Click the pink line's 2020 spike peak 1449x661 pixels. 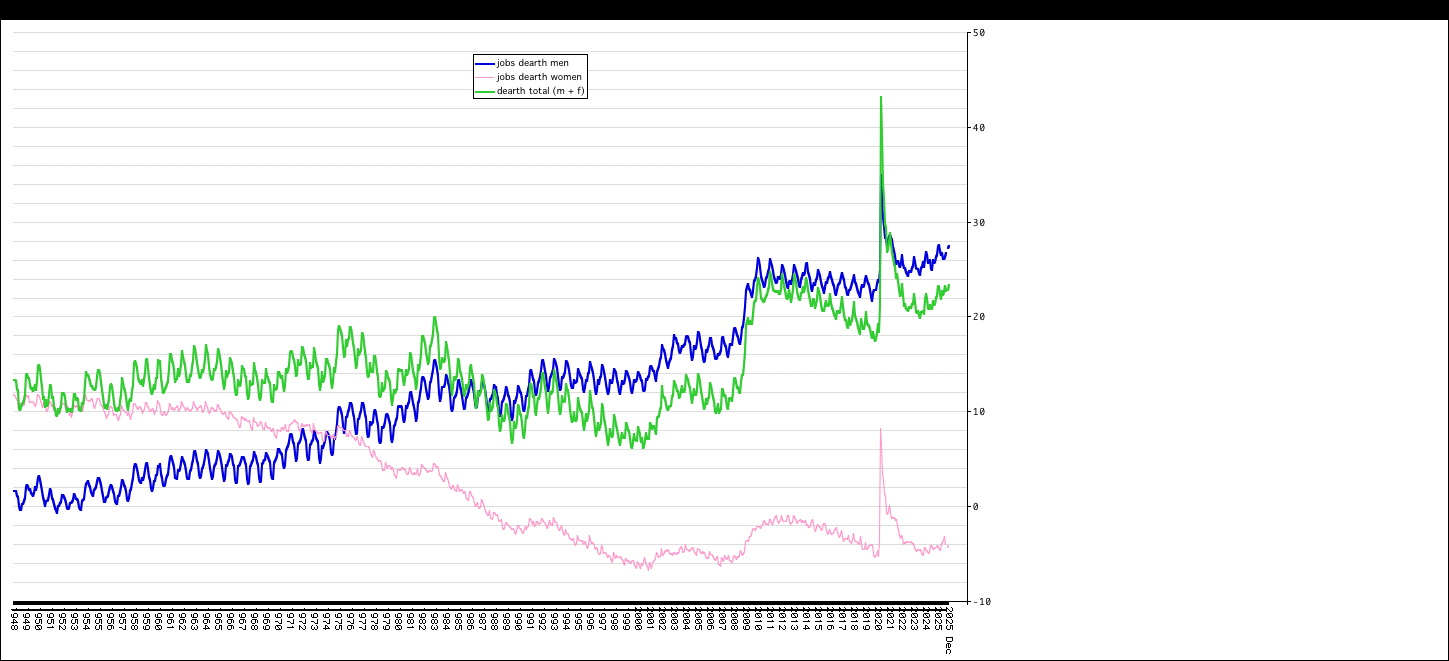coord(881,430)
